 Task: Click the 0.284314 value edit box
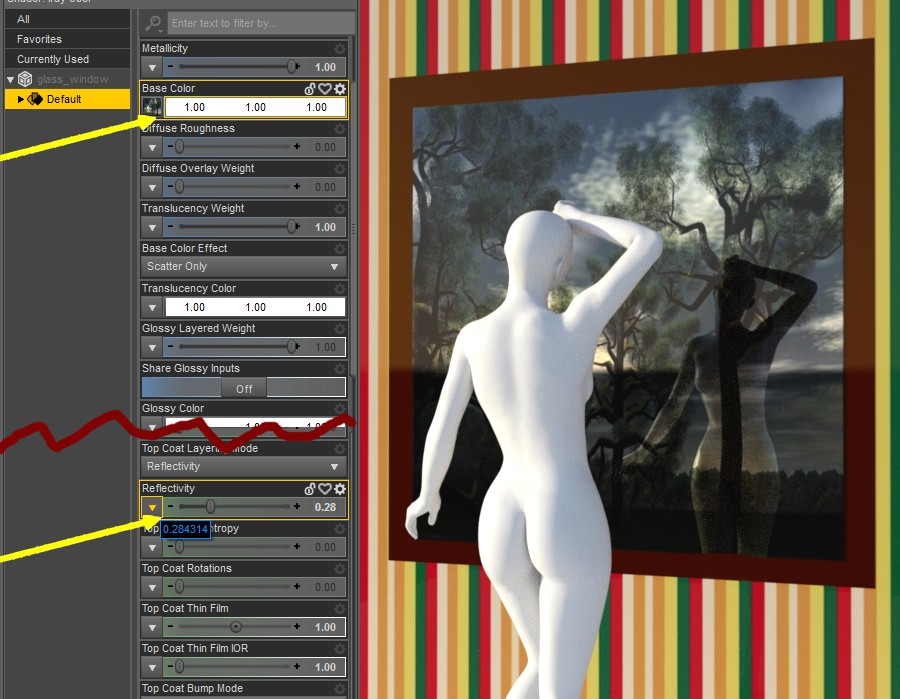(185, 529)
